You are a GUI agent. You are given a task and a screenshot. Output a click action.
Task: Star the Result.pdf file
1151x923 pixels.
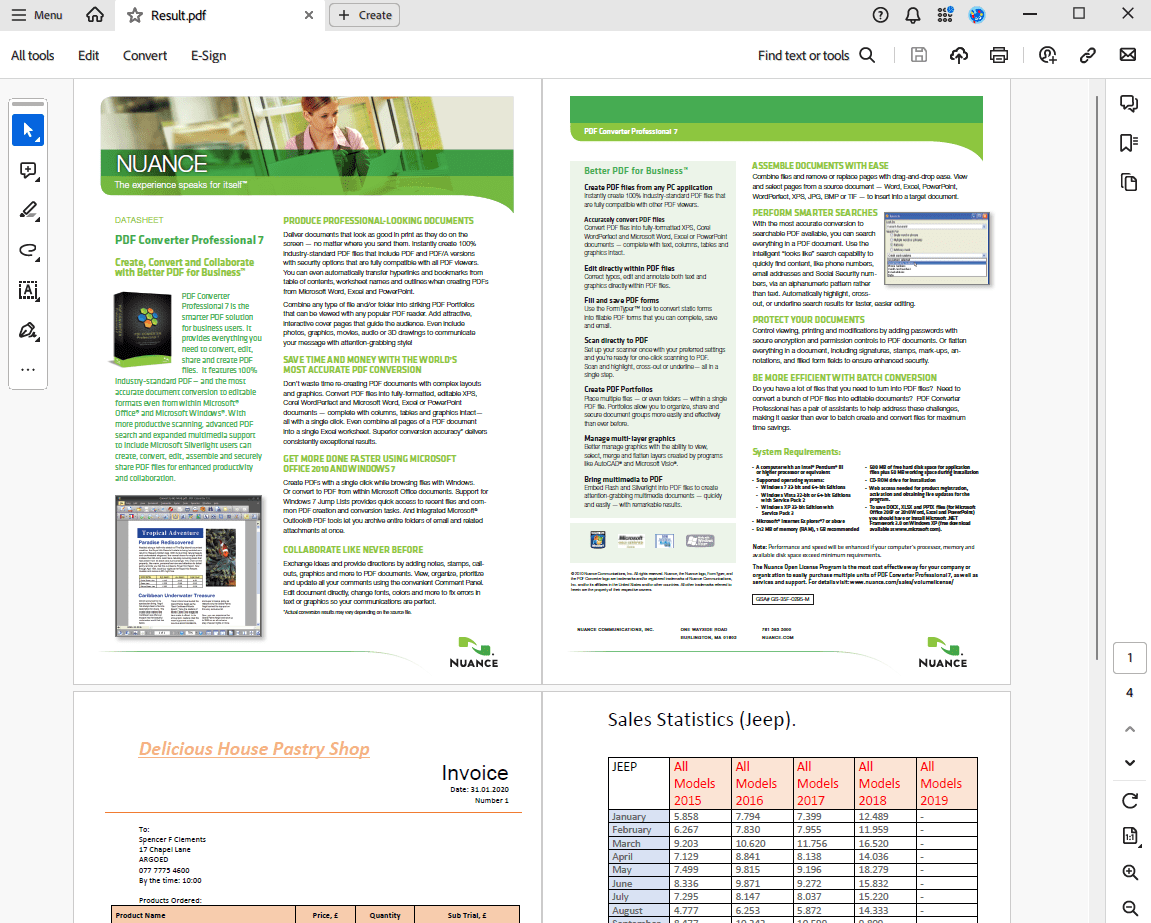(135, 15)
